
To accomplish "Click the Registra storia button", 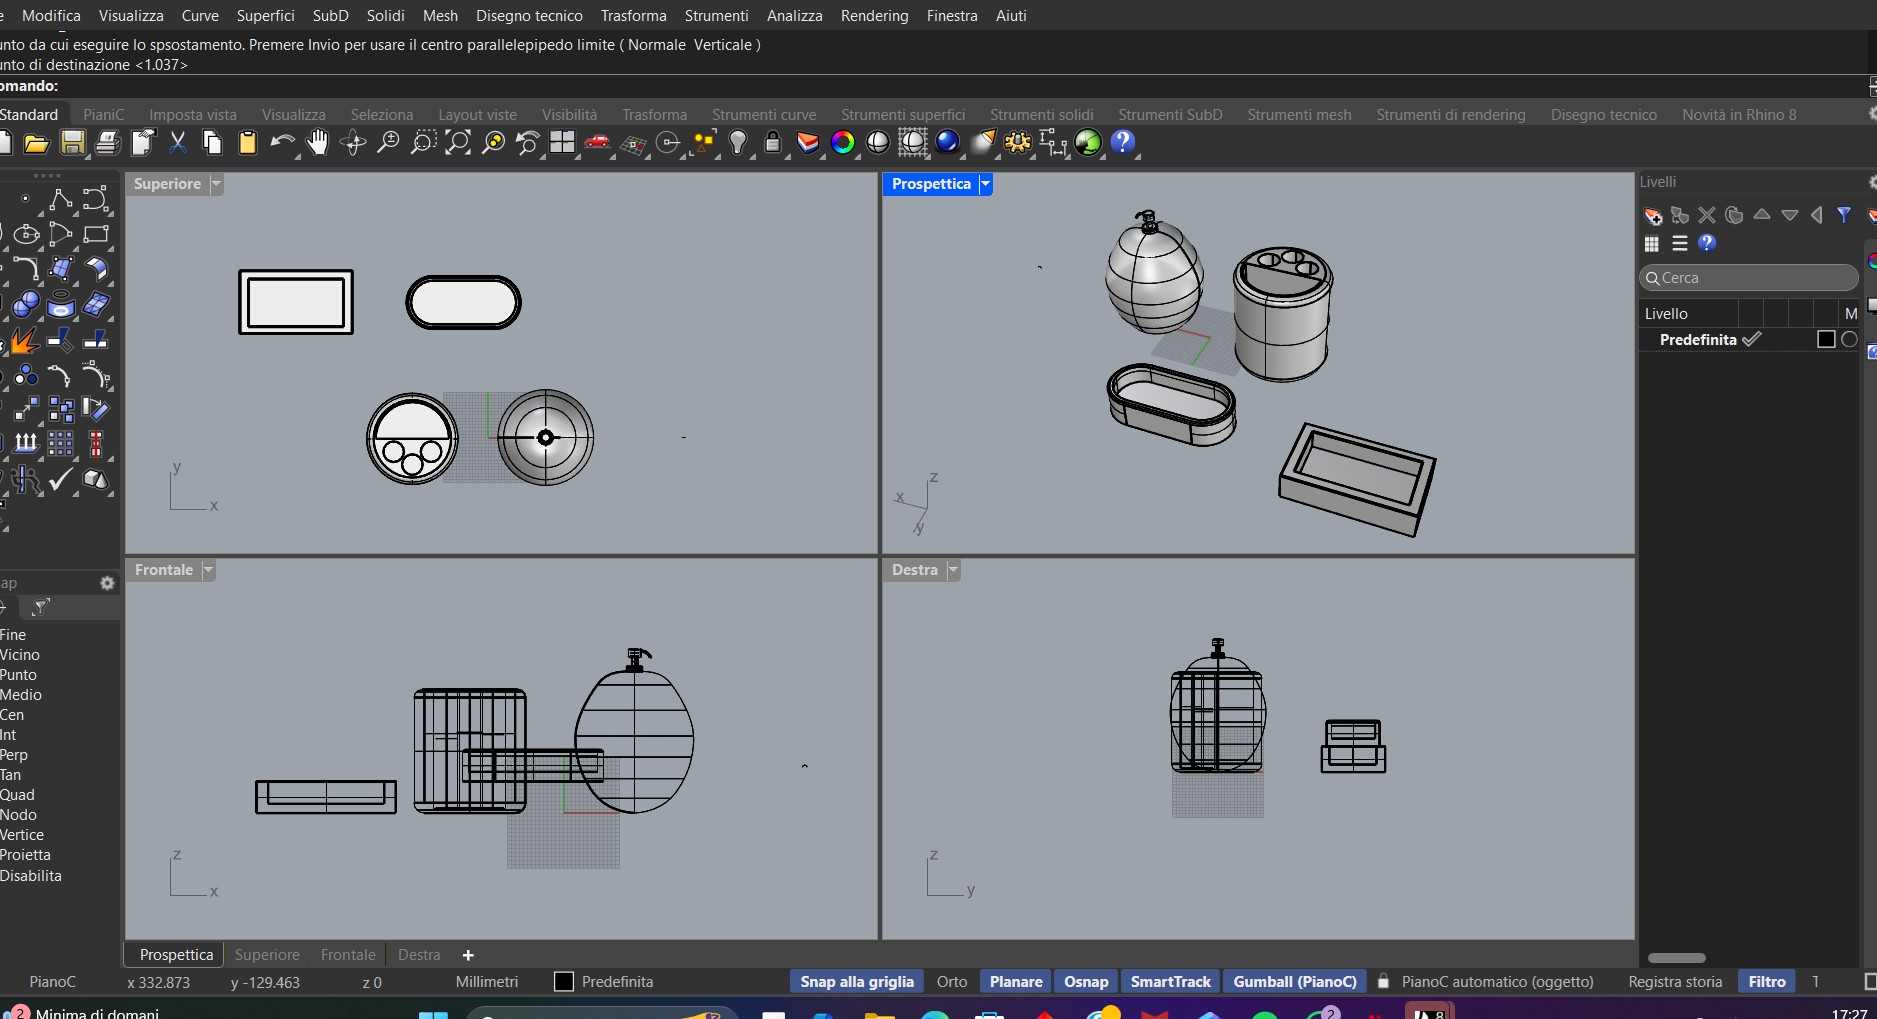I will [1674, 982].
